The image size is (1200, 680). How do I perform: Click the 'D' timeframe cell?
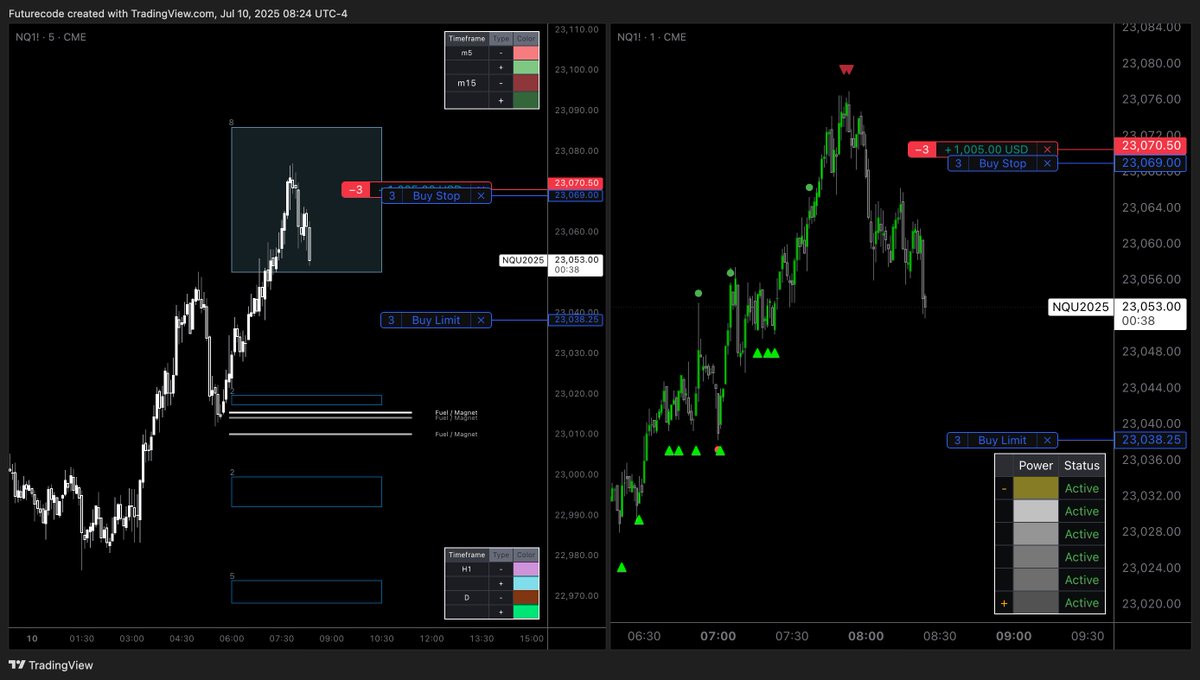click(467, 596)
